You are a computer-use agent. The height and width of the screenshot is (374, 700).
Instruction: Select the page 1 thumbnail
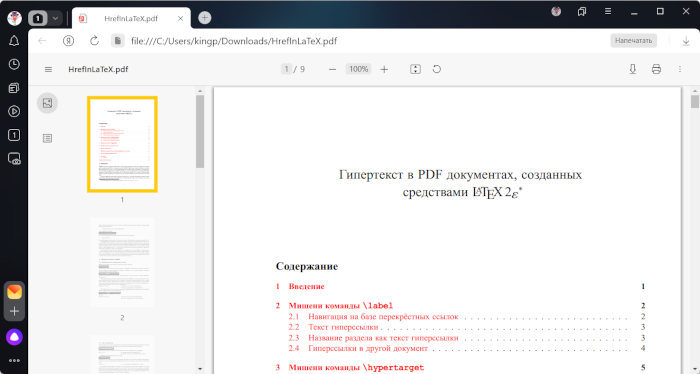point(122,144)
